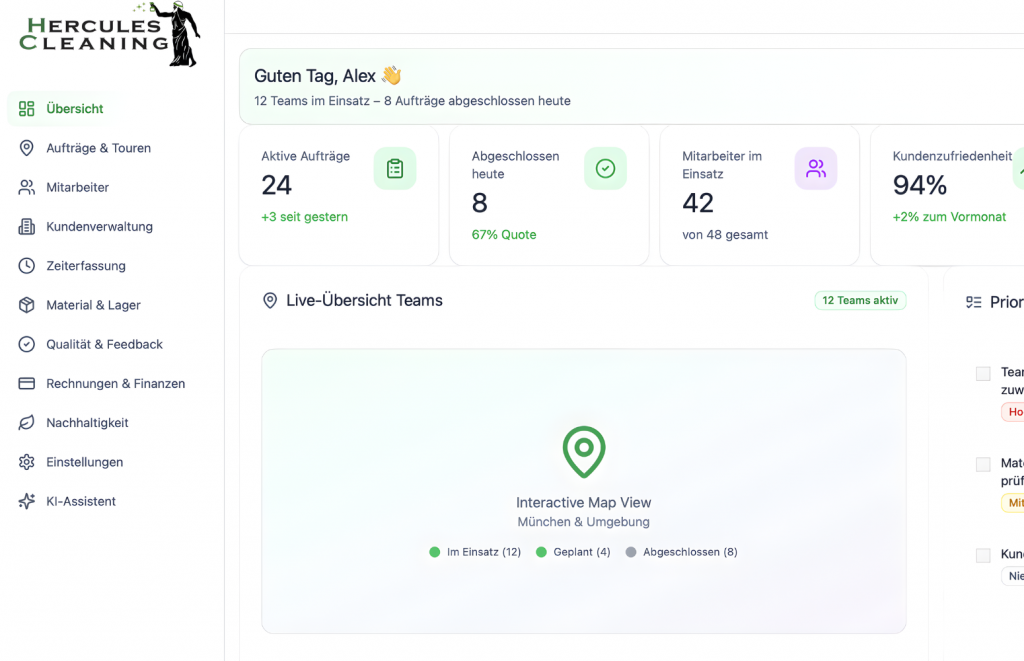Select Qualität & Feedback menu item
The image size is (1024, 661).
[x=104, y=344]
